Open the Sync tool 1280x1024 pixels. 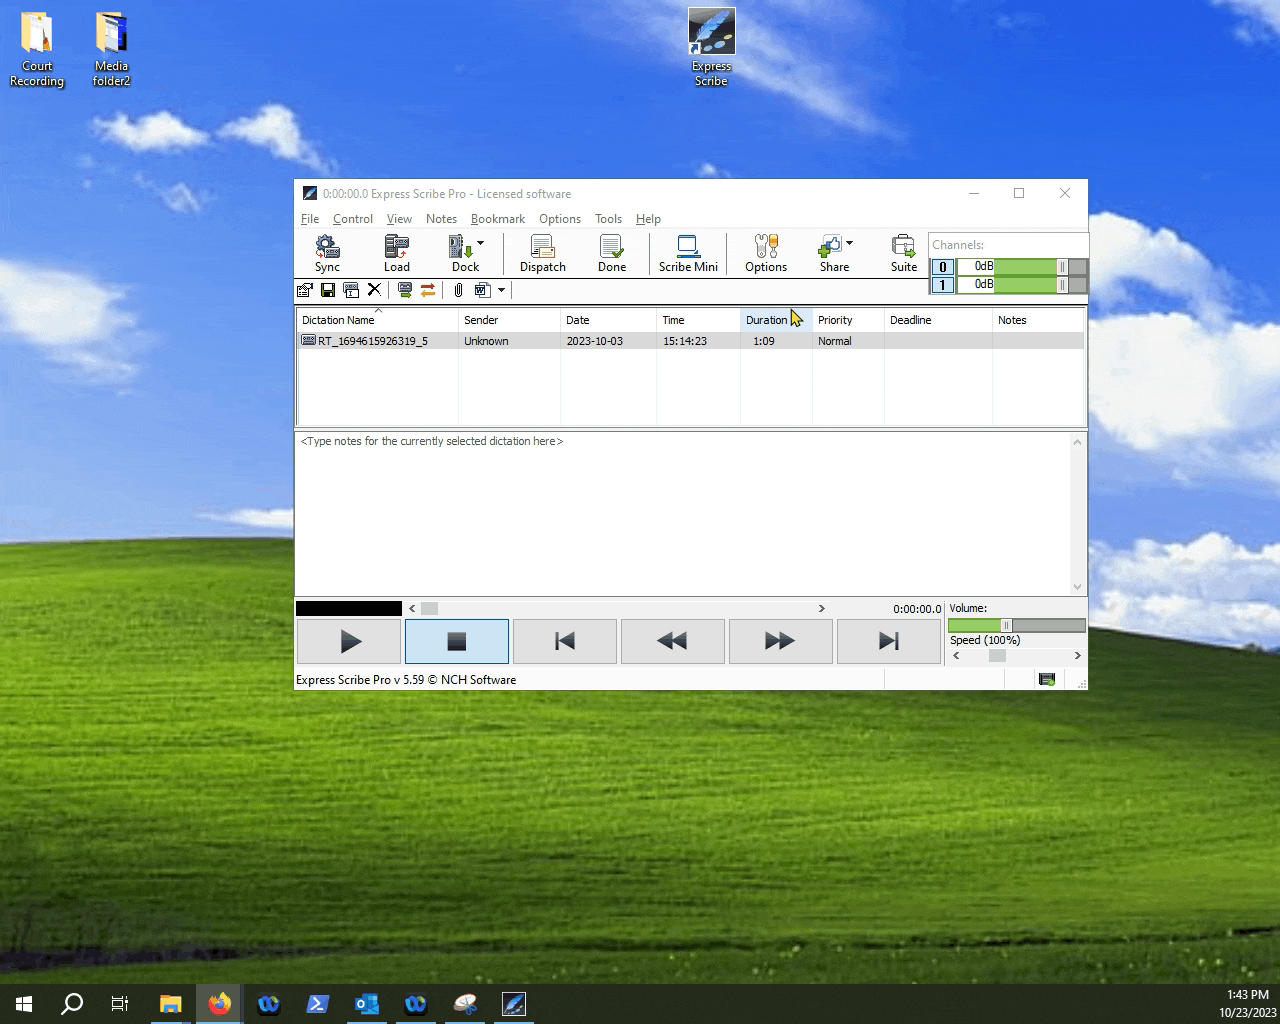click(326, 252)
